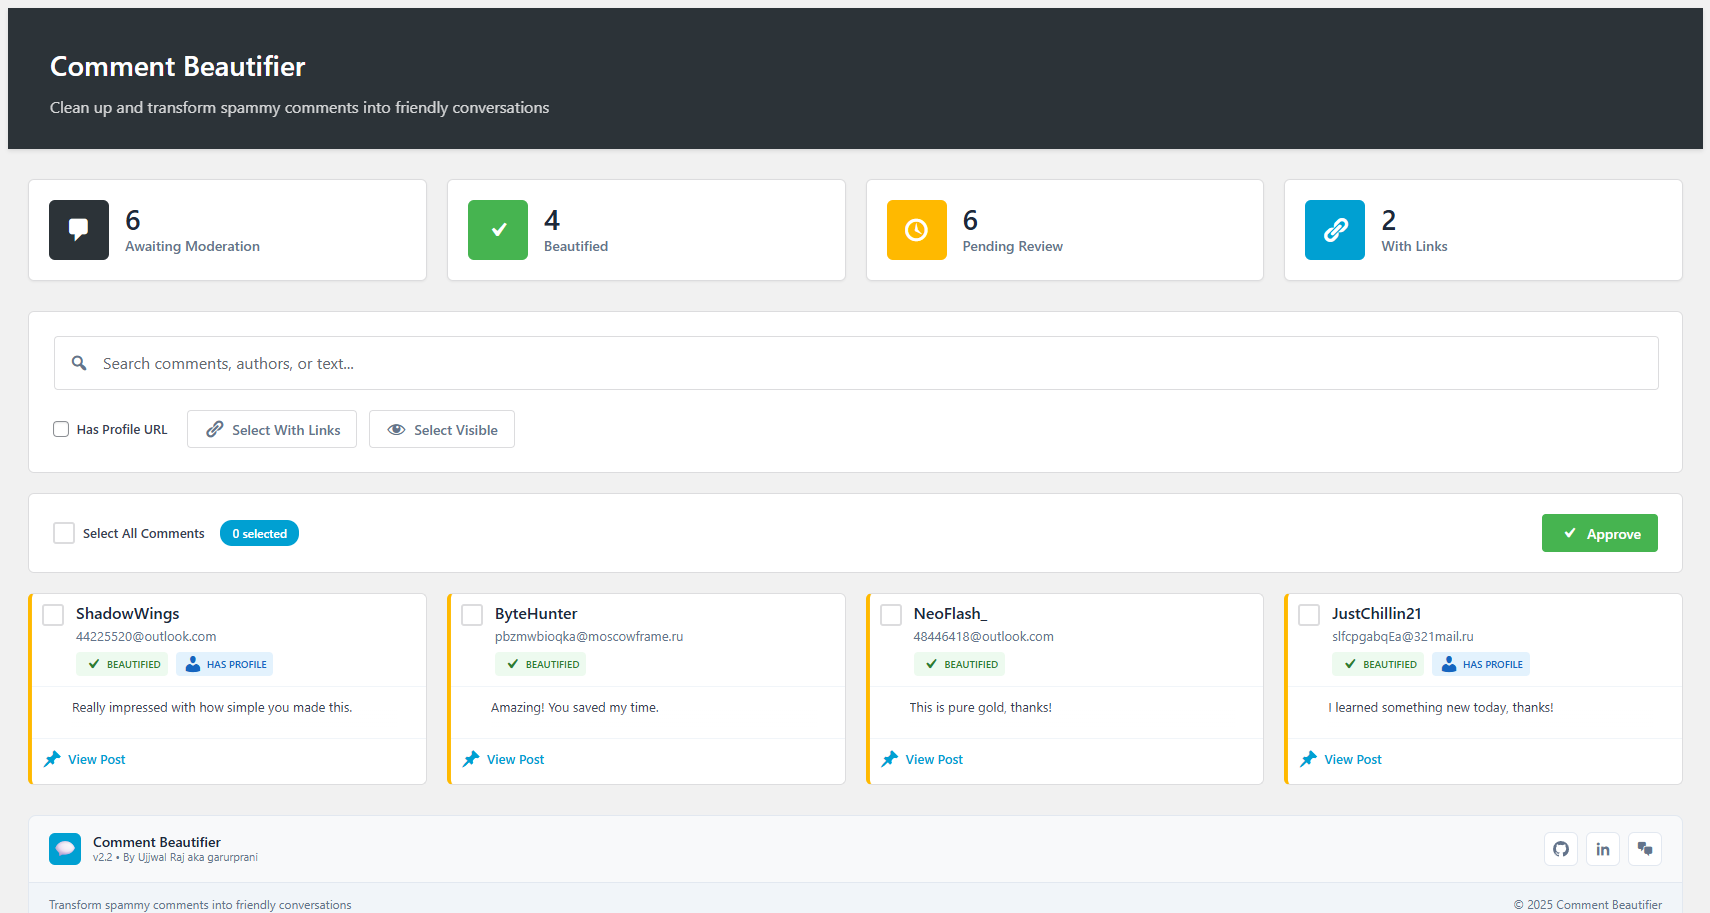This screenshot has height=913, width=1710.
Task: Click the chat bubbles icon in the footer
Action: [1644, 849]
